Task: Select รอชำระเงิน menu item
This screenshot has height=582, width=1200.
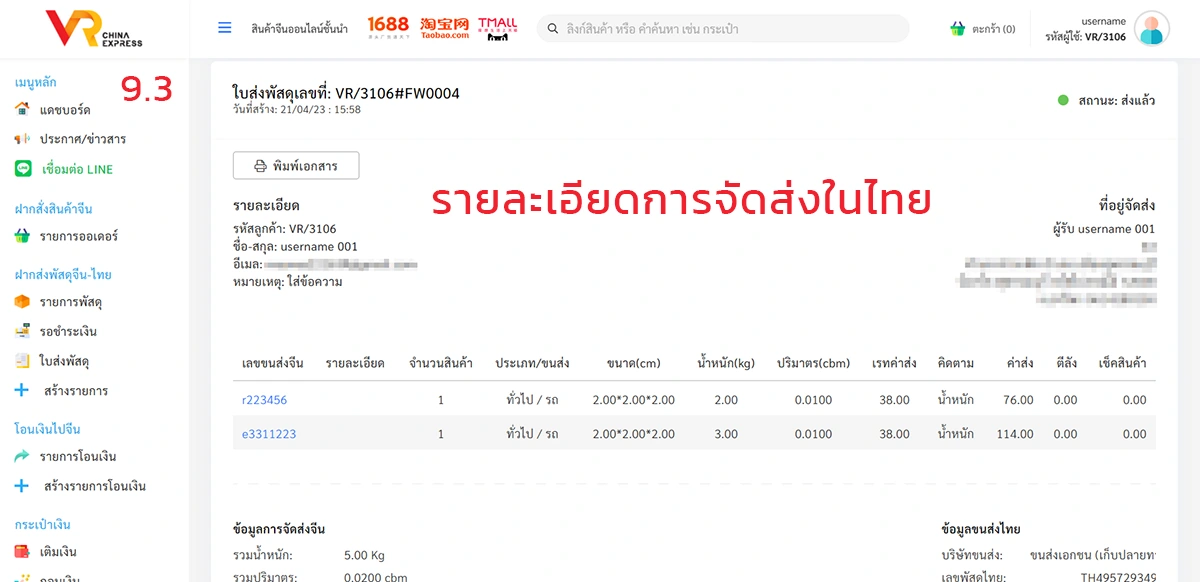Action: [68, 331]
